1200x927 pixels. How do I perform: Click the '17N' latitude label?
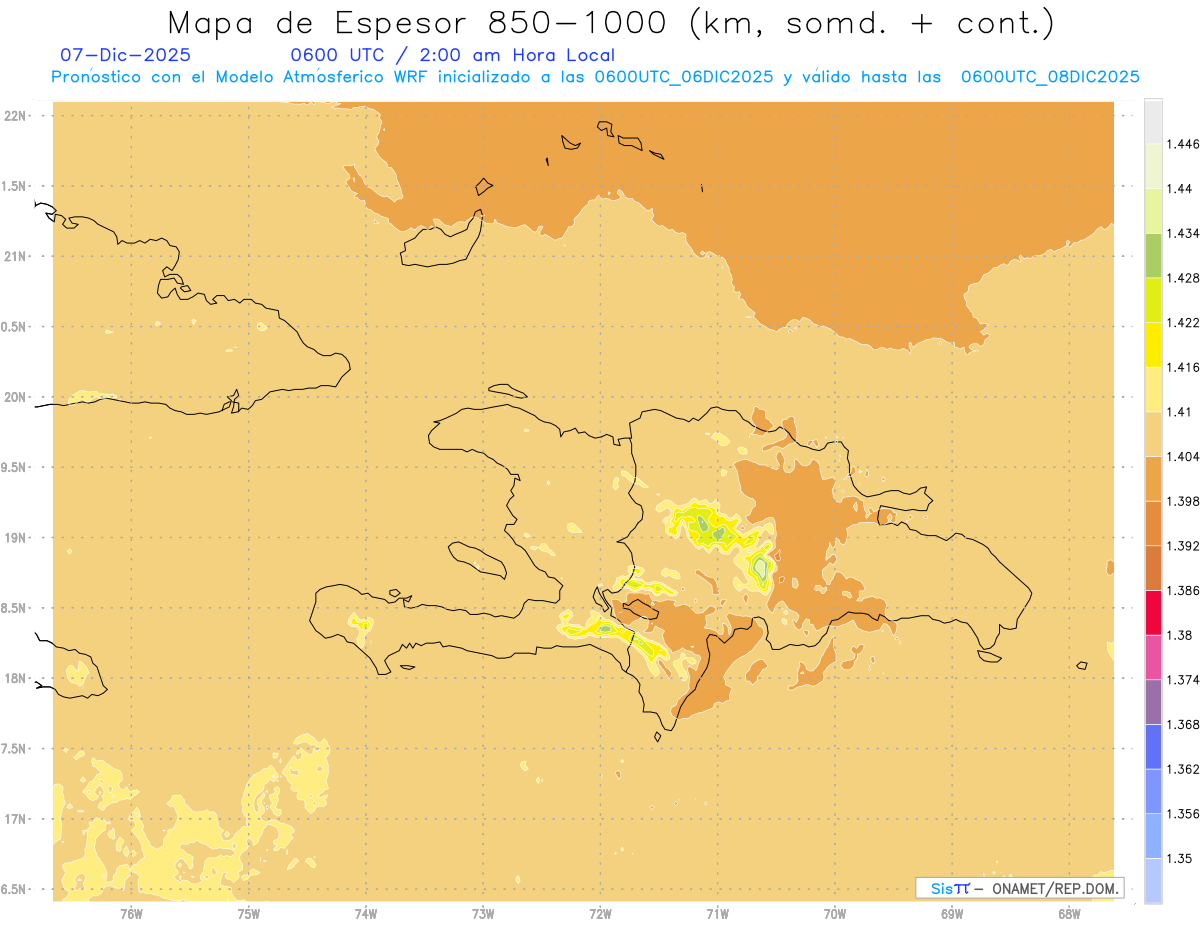pyautogui.click(x=15, y=819)
